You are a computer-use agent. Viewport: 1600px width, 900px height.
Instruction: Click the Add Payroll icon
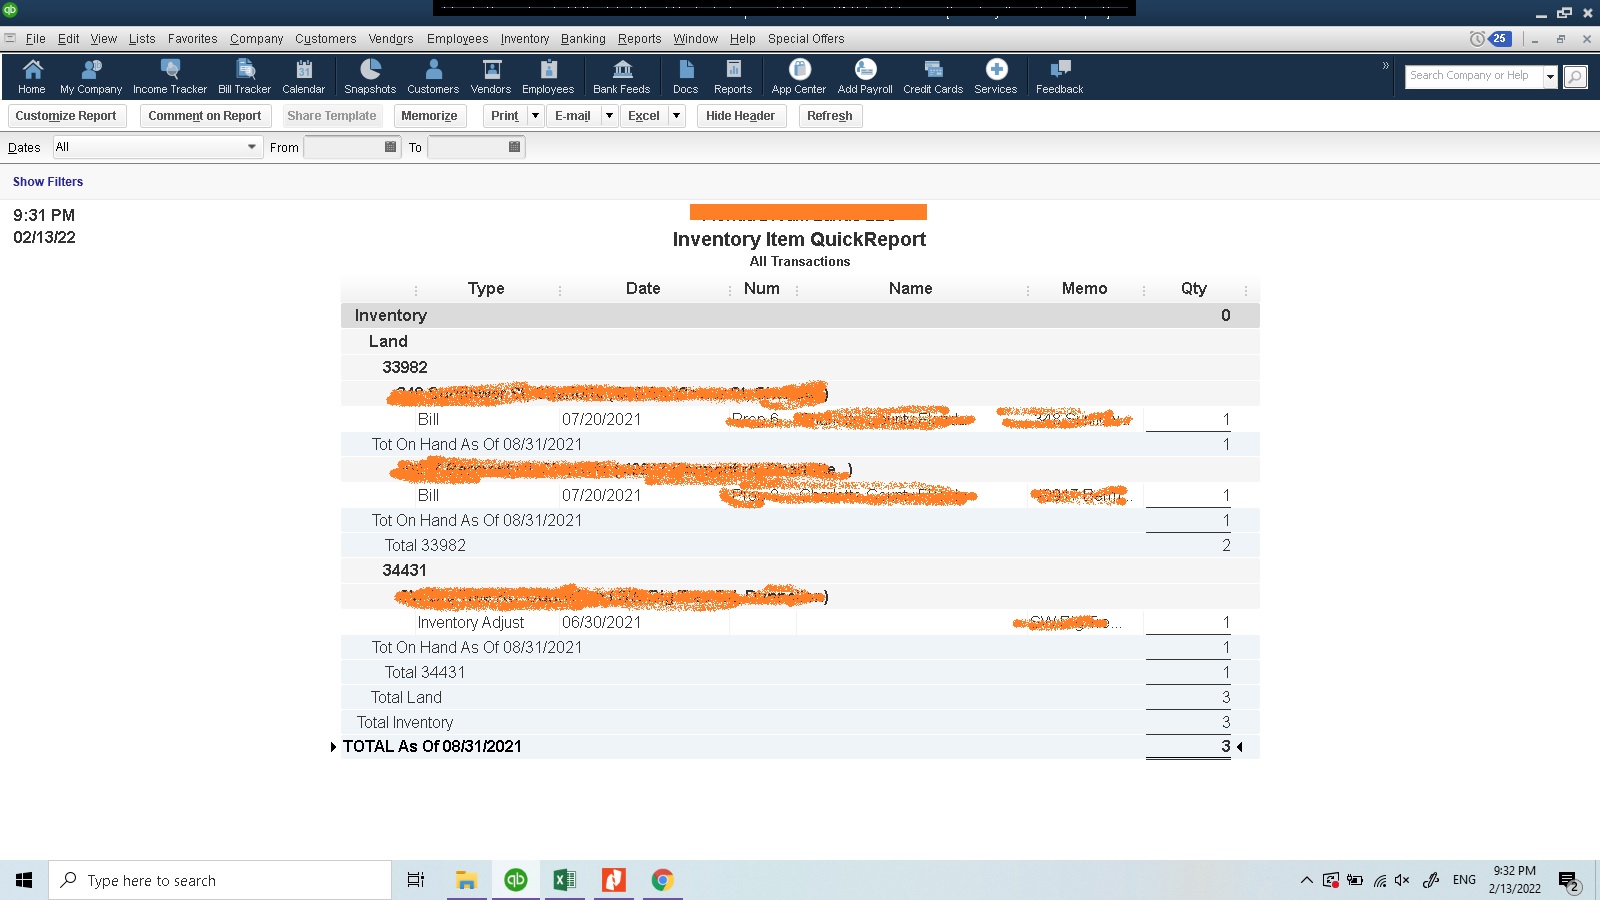(863, 75)
